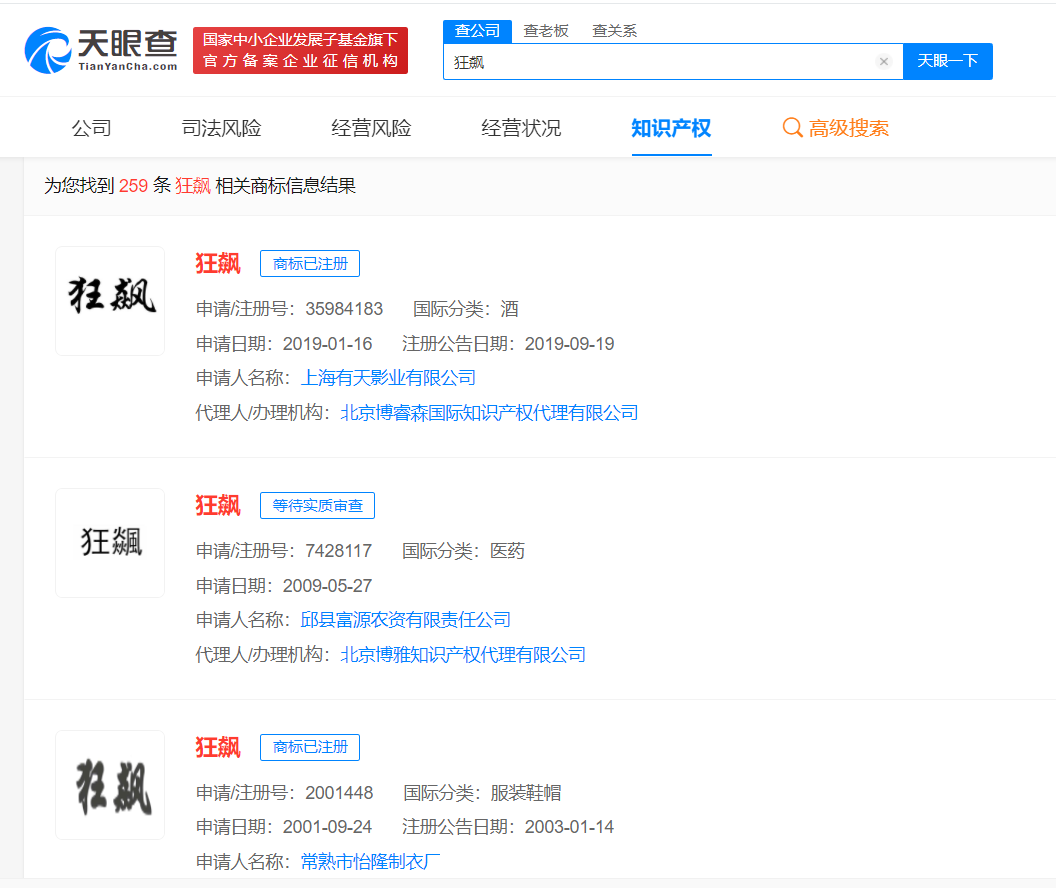This screenshot has height=888, width=1056.
Task: Click registration number 7428117
Action: click(339, 551)
